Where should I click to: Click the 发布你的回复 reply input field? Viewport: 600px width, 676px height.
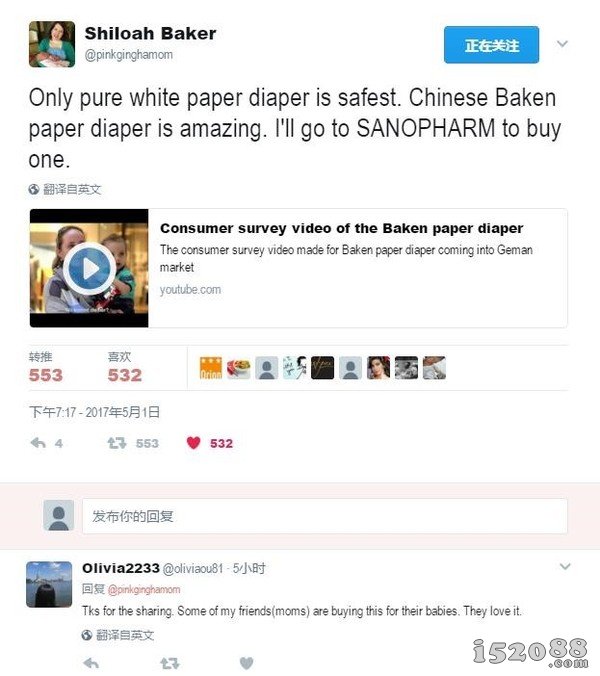pos(325,516)
